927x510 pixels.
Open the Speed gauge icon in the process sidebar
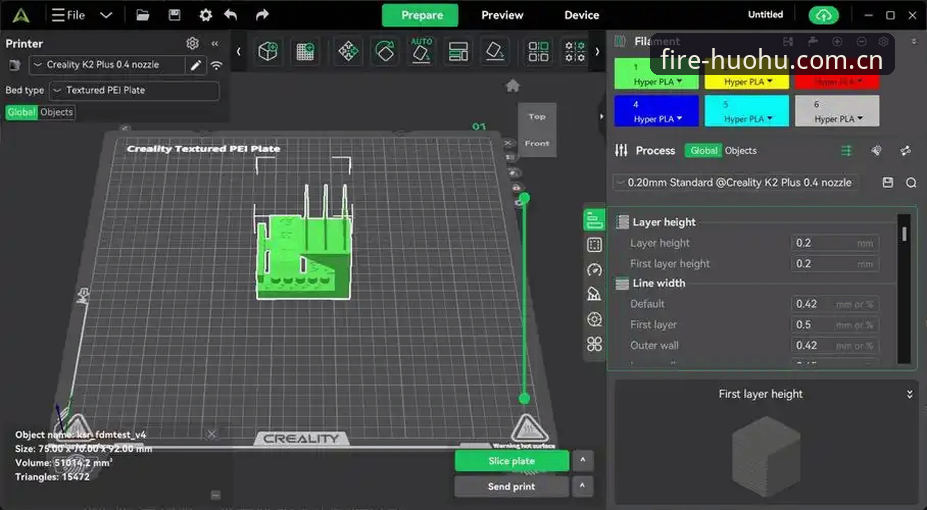594,269
